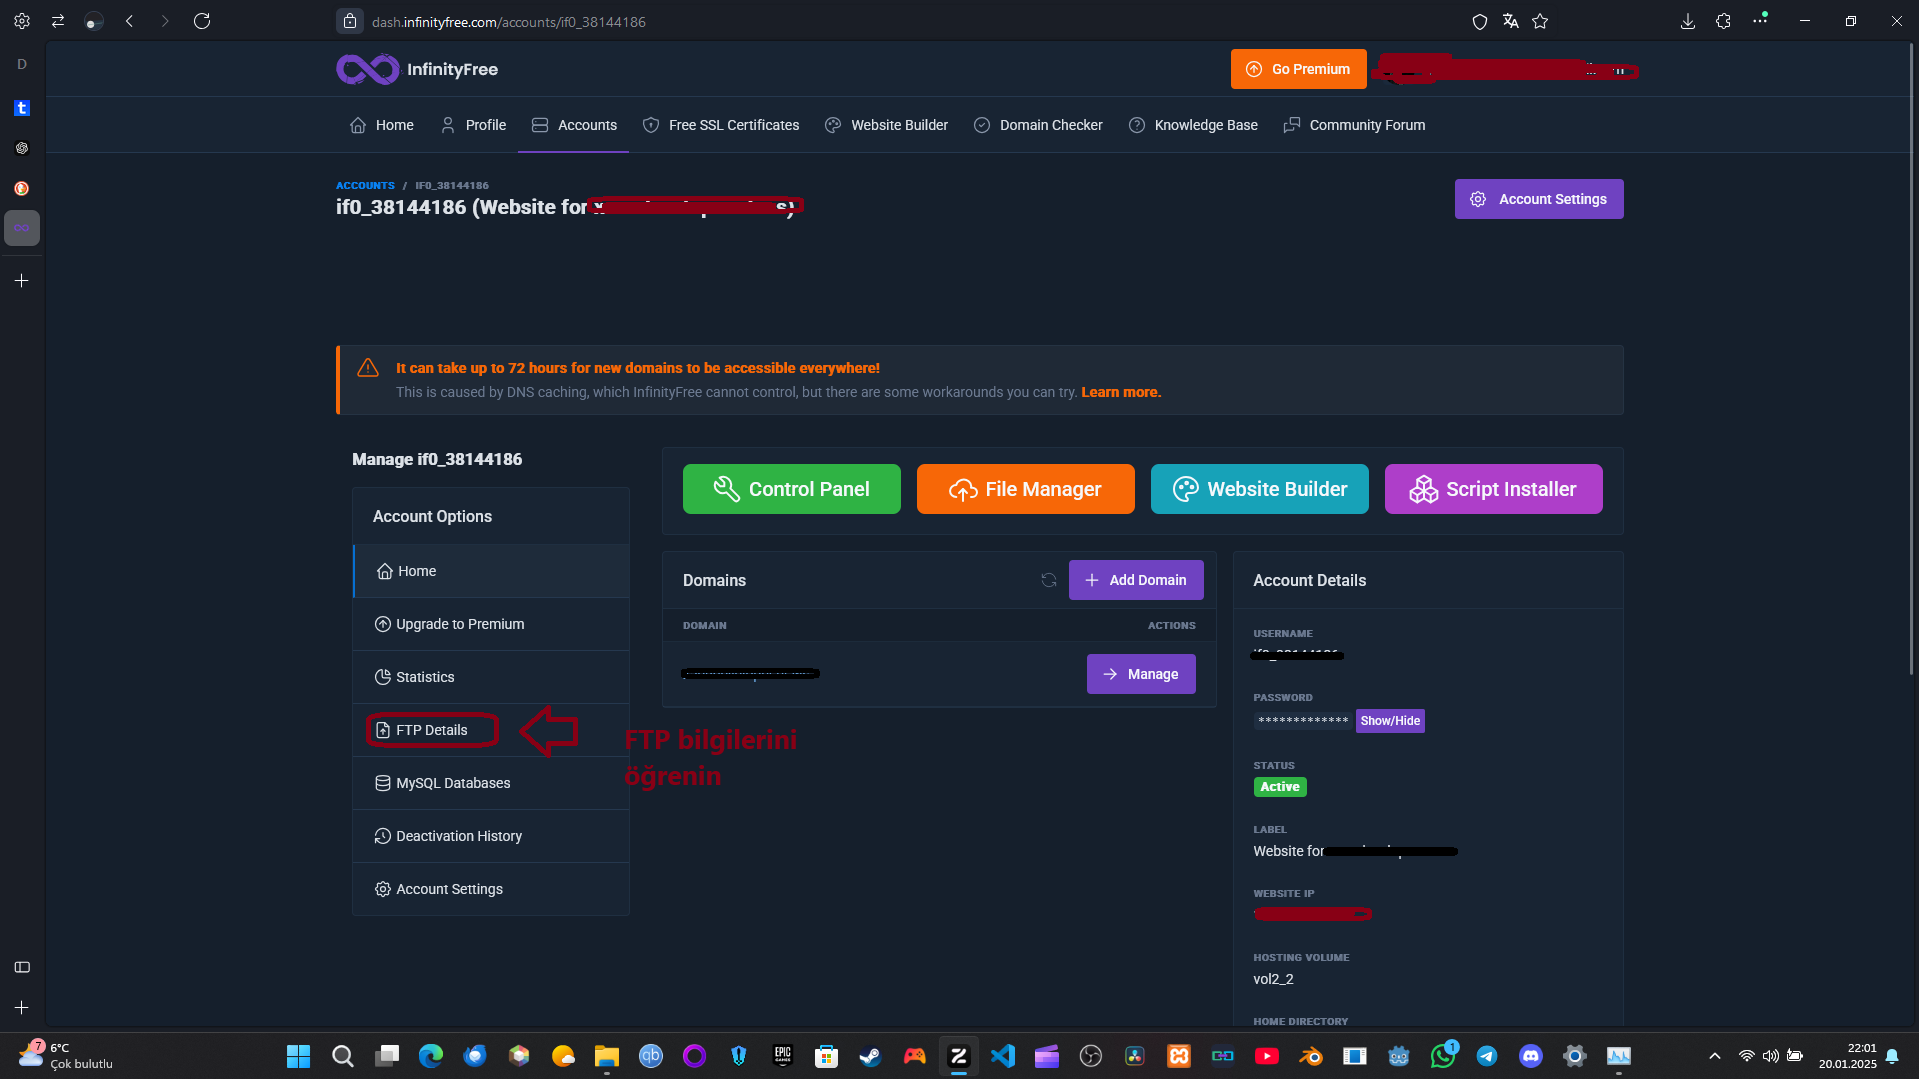Open Blender from the taskbar

pyautogui.click(x=1311, y=1056)
